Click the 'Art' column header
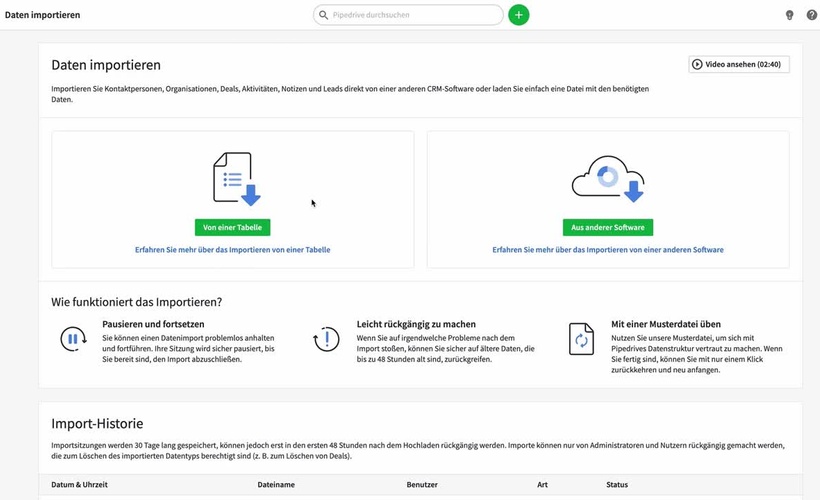The image size is (820, 500). coord(543,484)
